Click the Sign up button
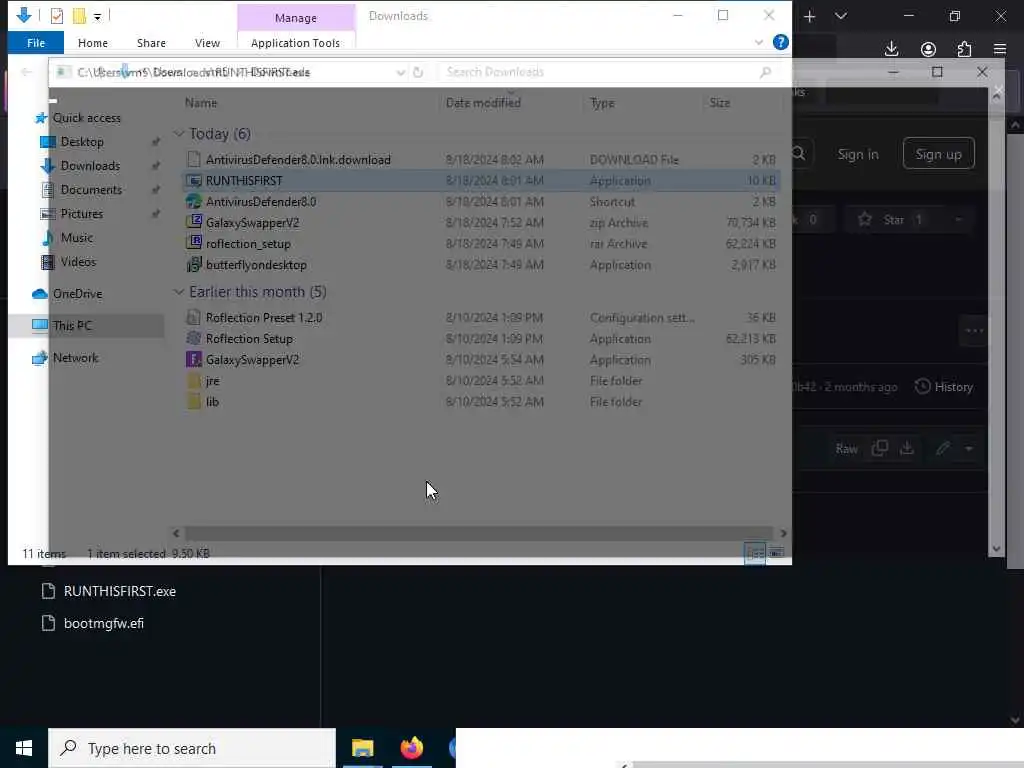This screenshot has width=1024, height=768. coord(938,154)
